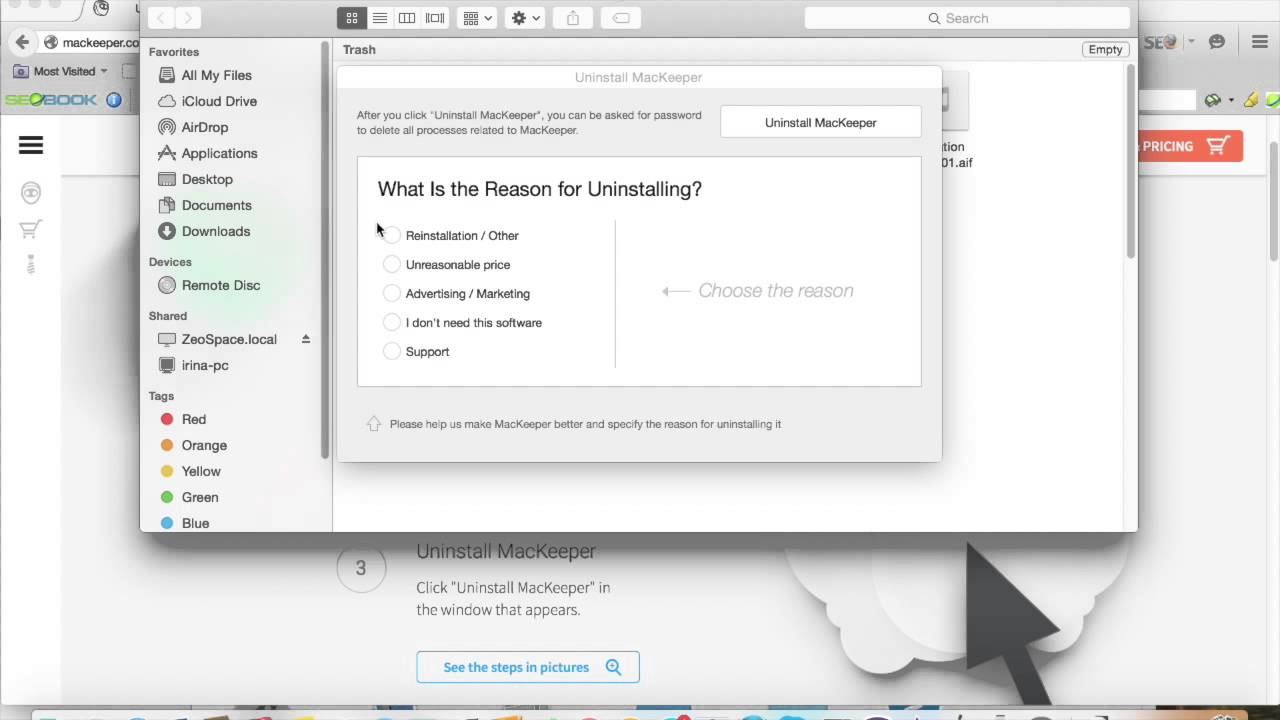Image resolution: width=1280 pixels, height=720 pixels.
Task: Click the Finder edit tags icon
Action: pos(621,18)
